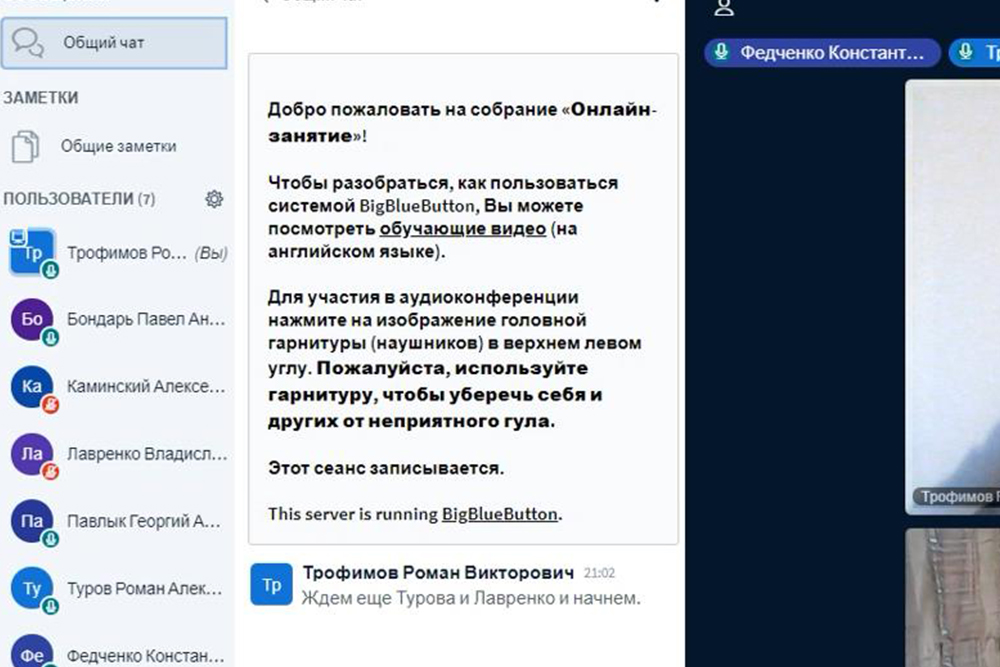
Task: Open the BigBlueButton link in welcome message
Action: 499,514
